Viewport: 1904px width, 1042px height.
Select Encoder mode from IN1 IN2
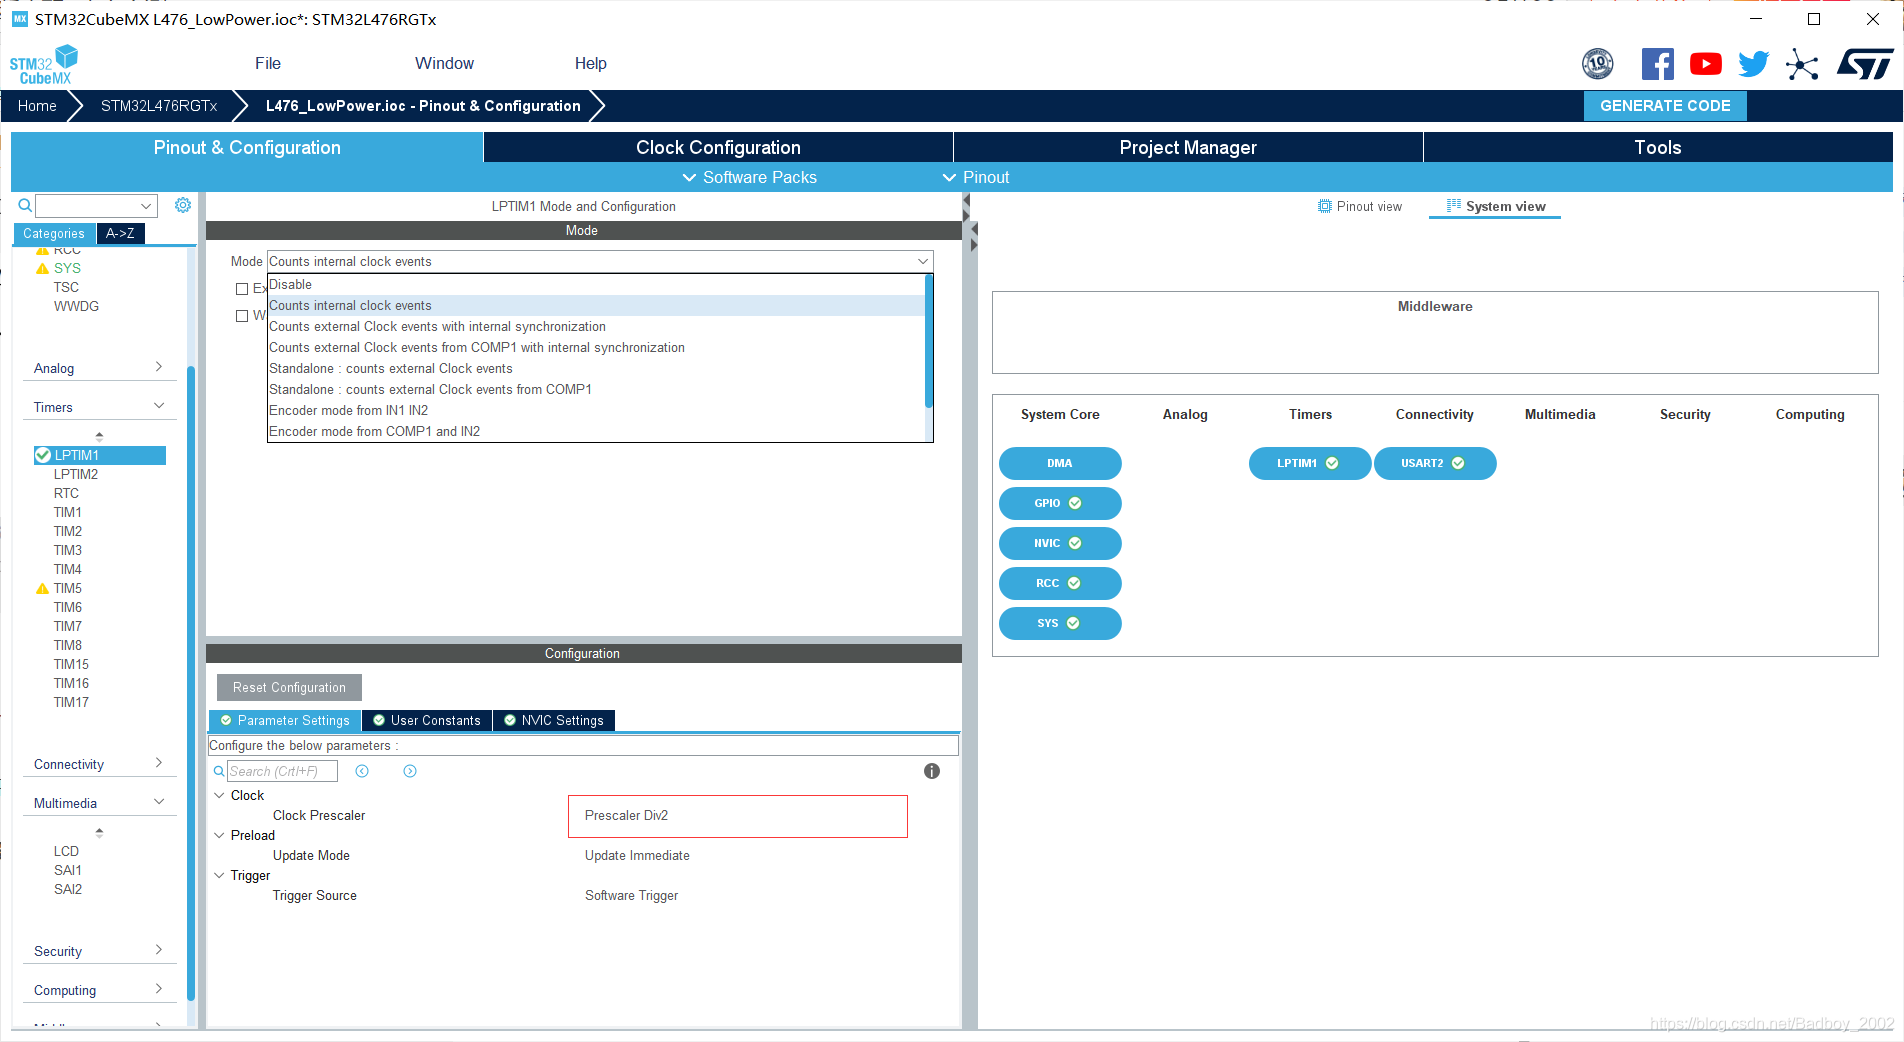pyautogui.click(x=596, y=411)
